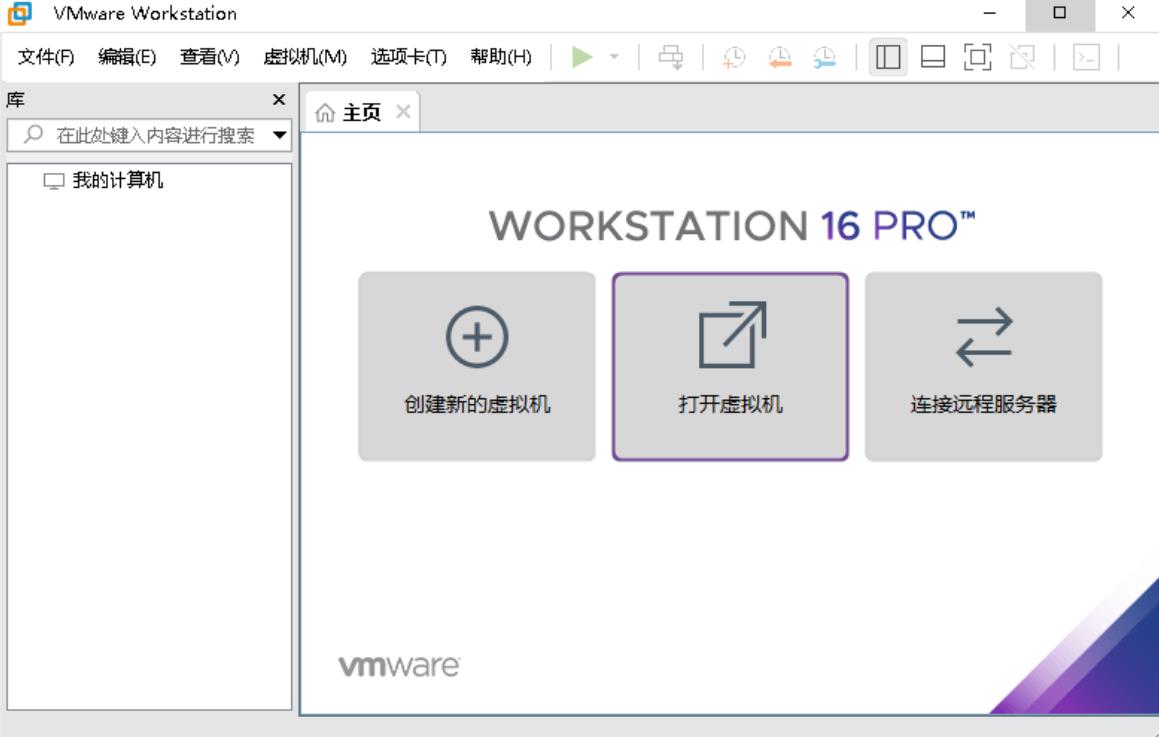
Task: Click the green power on play button
Action: 582,57
